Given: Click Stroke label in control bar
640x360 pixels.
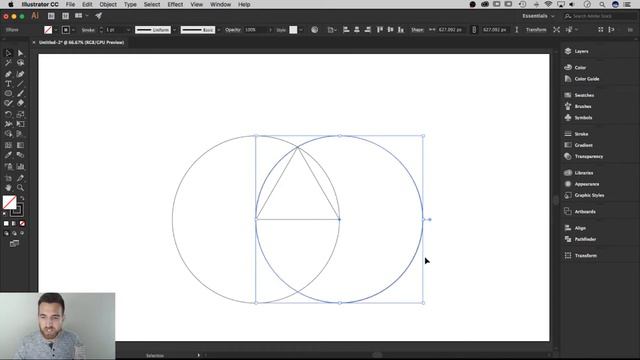Looking at the screenshot, I should click(88, 30).
